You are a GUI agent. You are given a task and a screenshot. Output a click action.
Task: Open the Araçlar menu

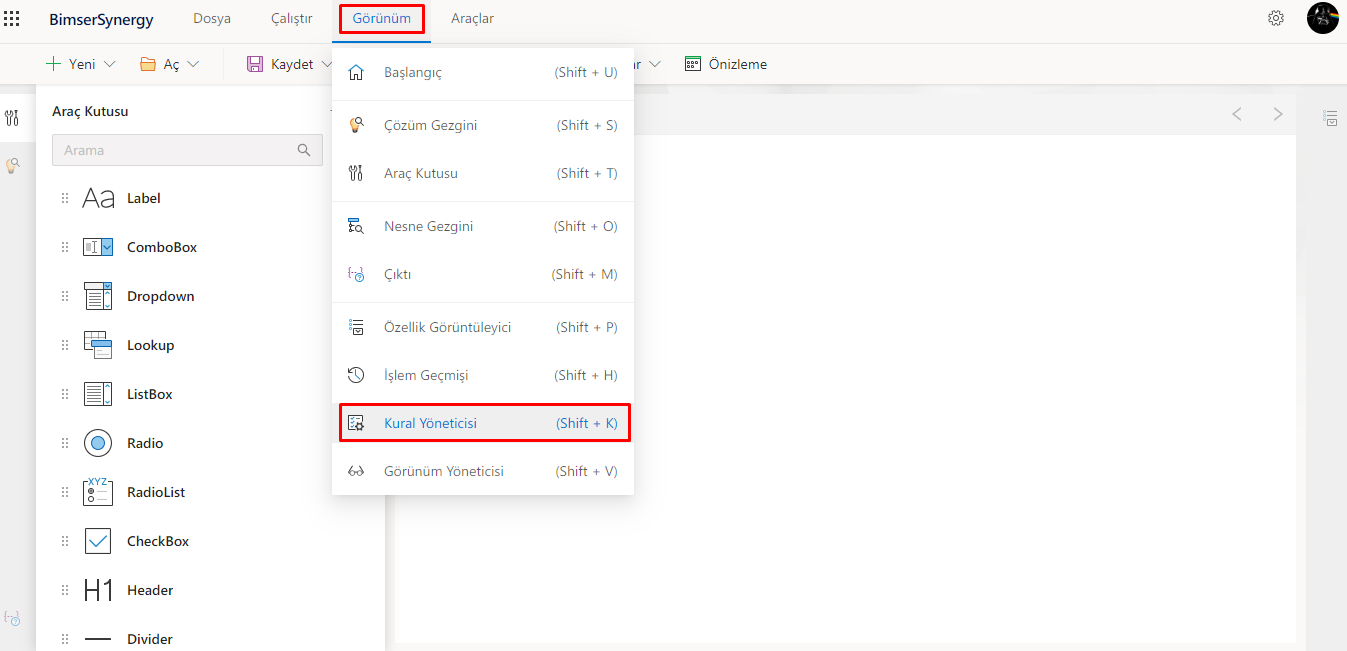[472, 18]
